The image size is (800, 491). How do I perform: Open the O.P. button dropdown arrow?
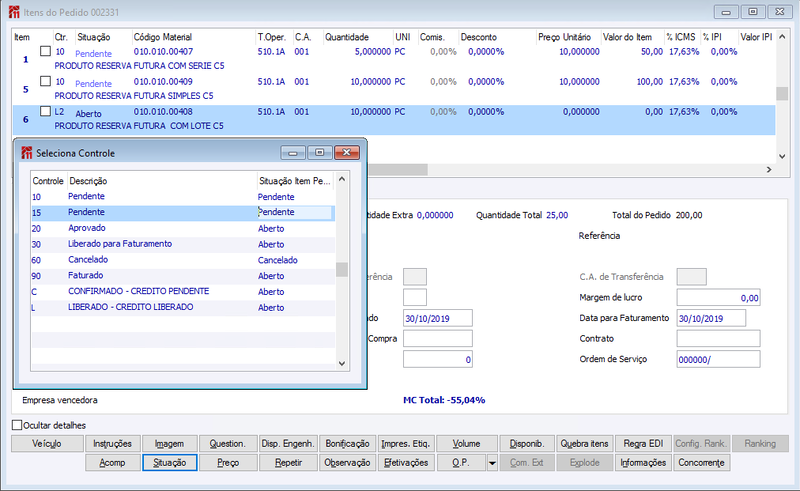[x=492, y=463]
